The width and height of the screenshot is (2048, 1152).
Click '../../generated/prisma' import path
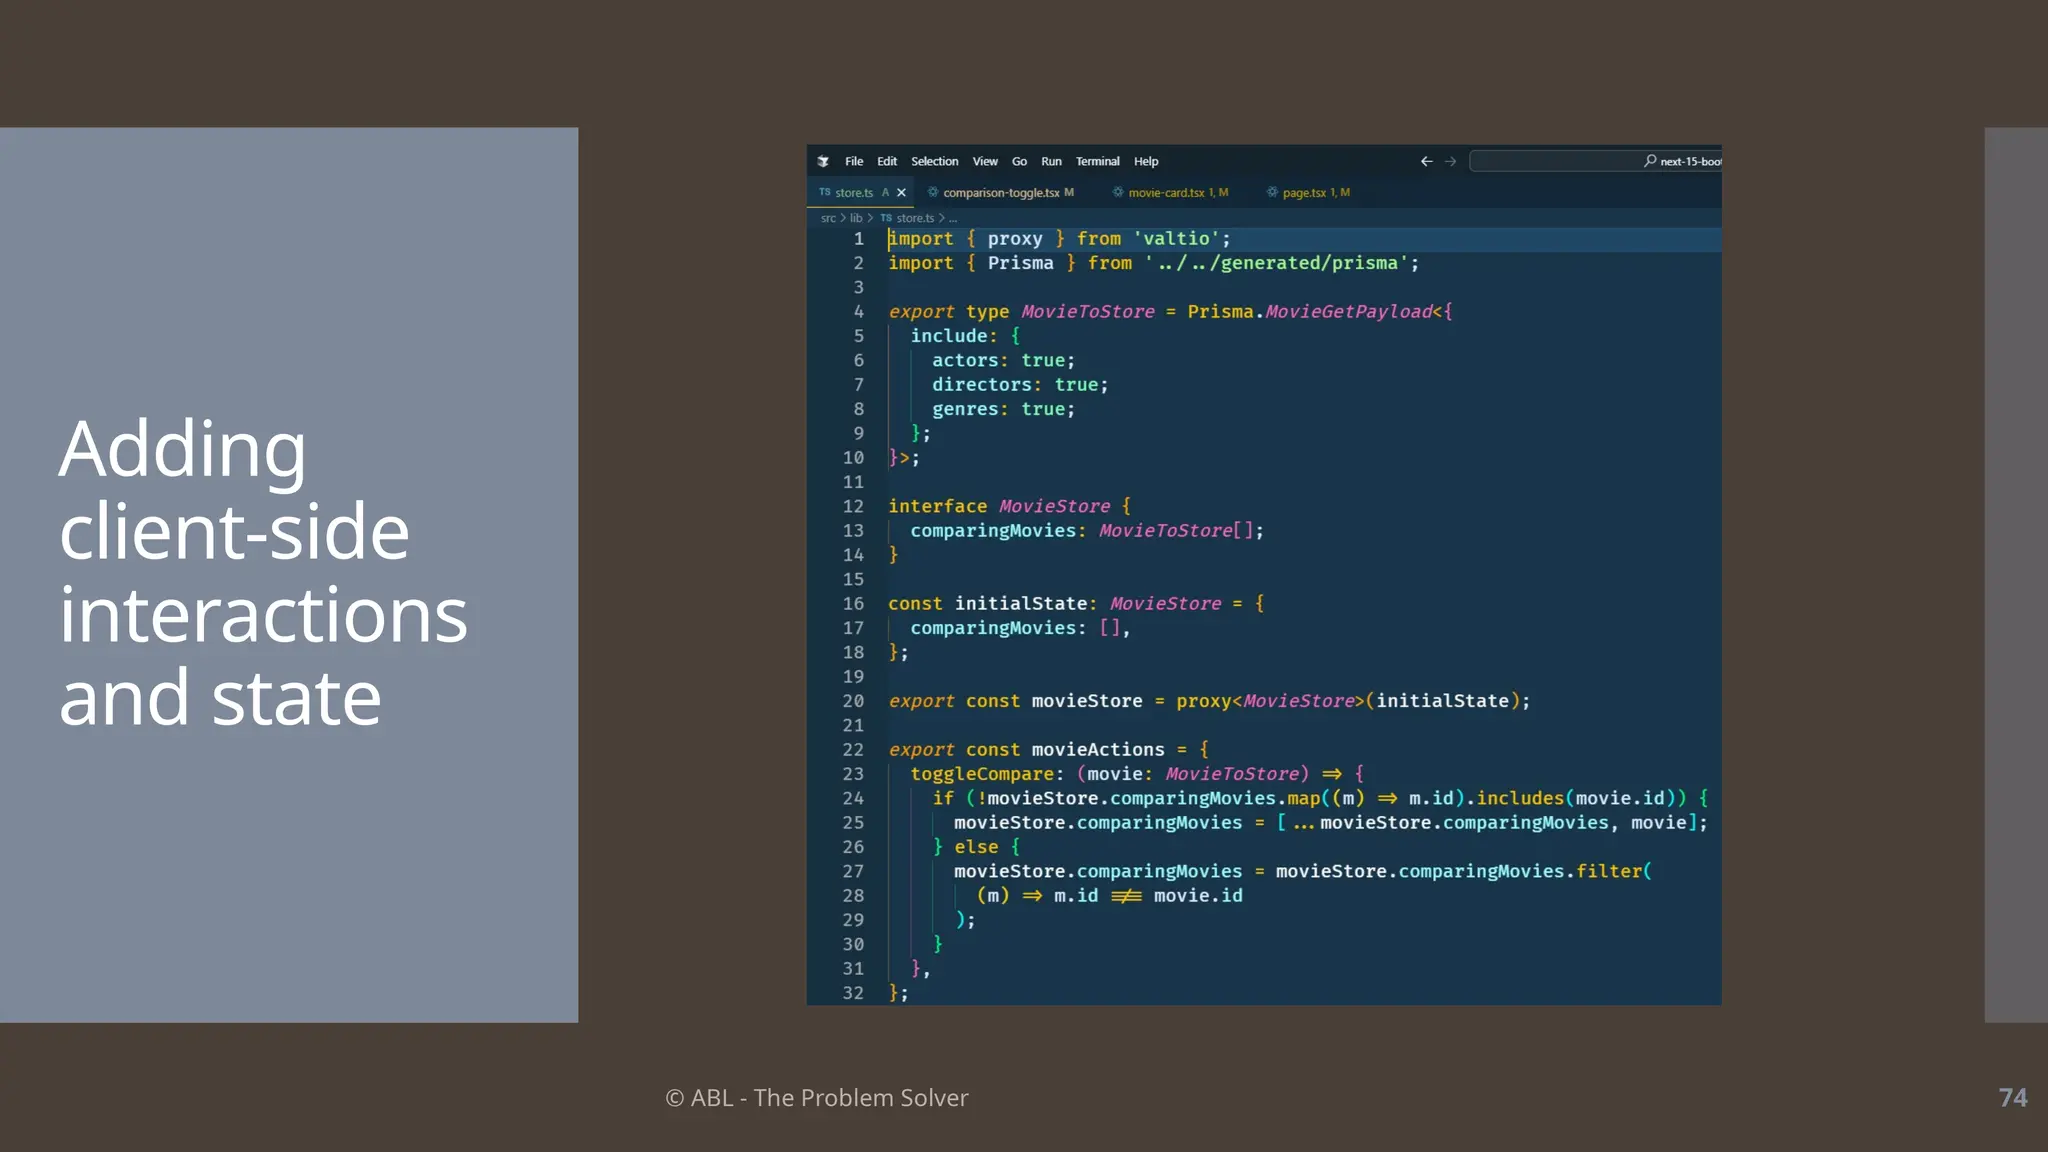(1276, 263)
